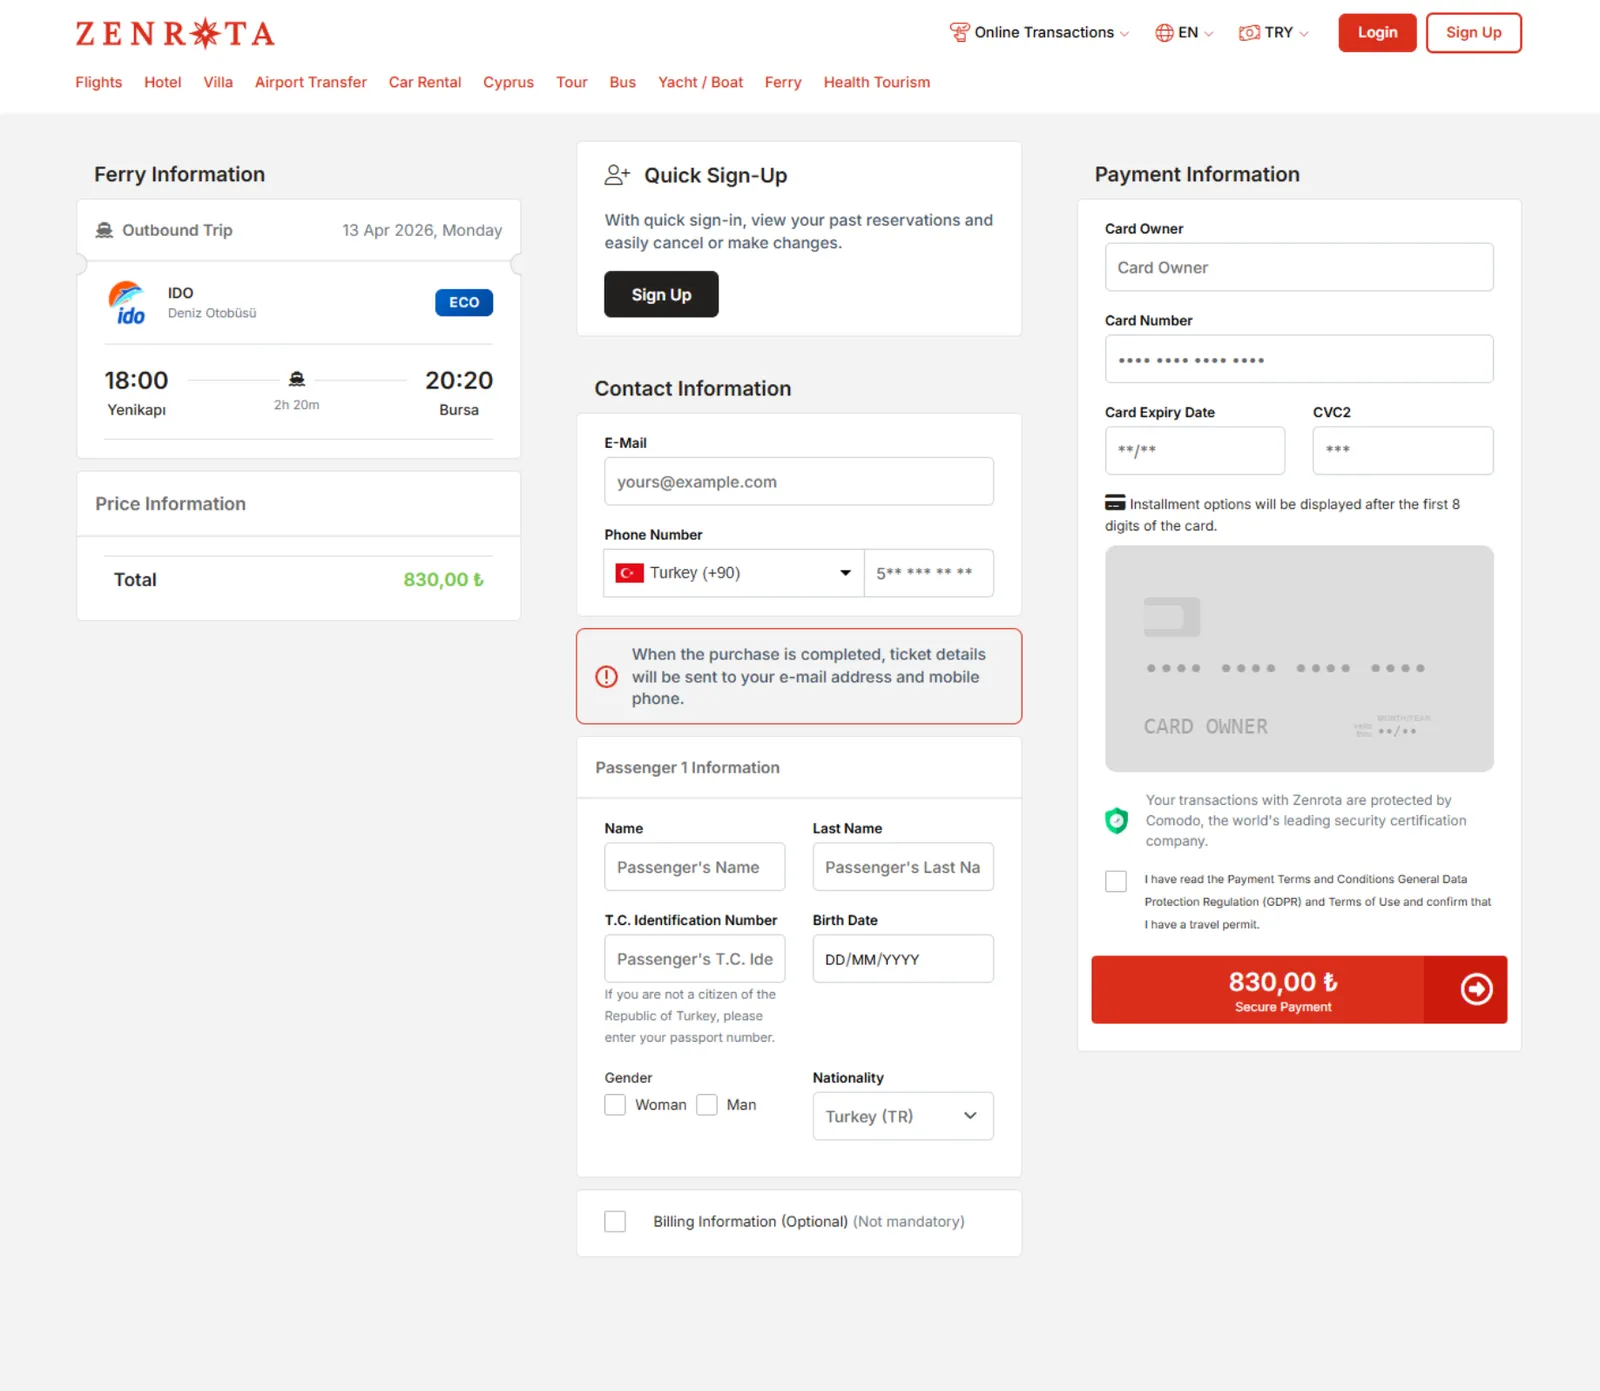Check the Woman gender checkbox
This screenshot has width=1600, height=1391.
coord(615,1104)
